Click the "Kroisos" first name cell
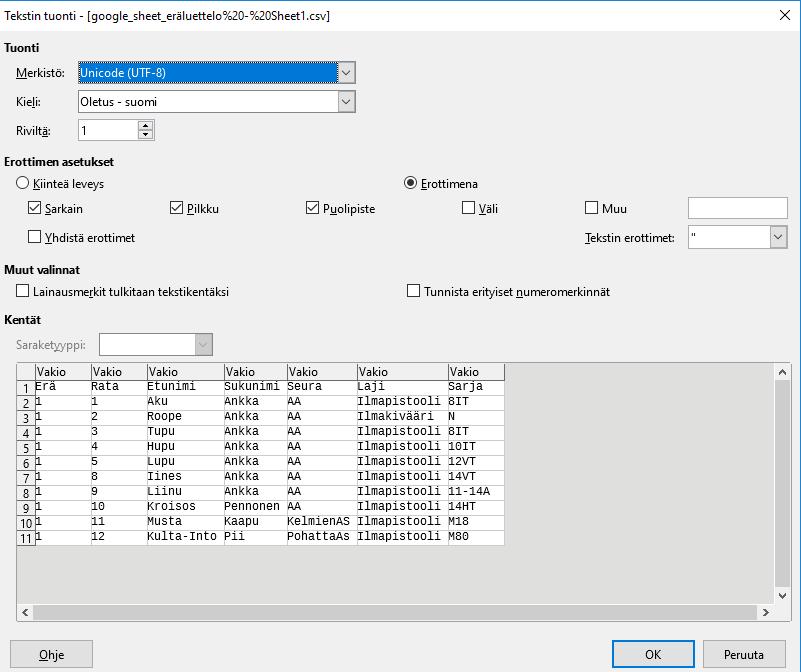 point(185,507)
